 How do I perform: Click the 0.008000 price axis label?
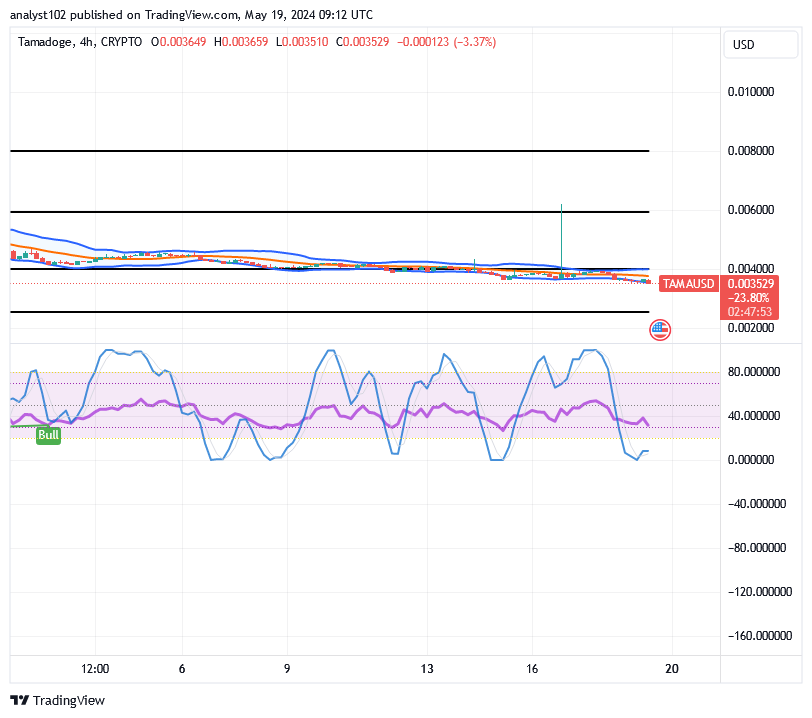click(750, 151)
